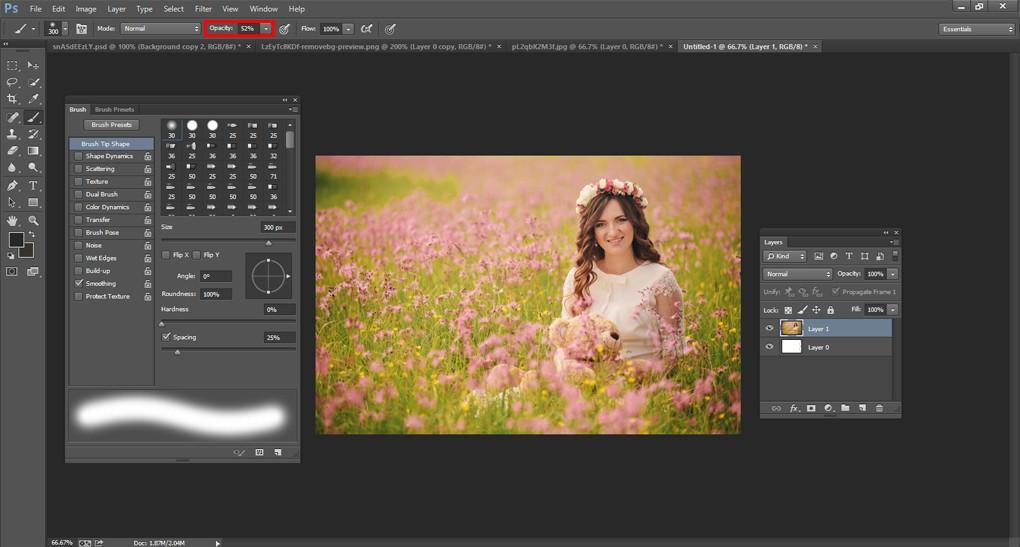This screenshot has height=547, width=1020.
Task: Enable Texture checkbox
Action: coord(79,181)
